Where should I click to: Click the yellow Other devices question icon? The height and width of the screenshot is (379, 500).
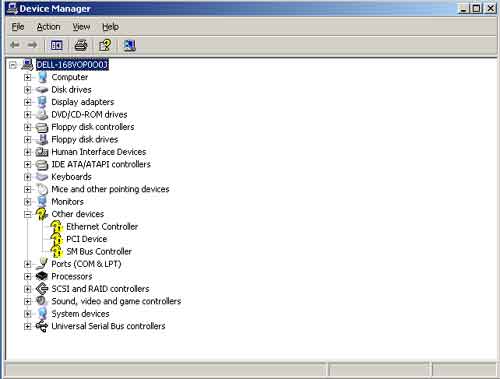point(42,214)
